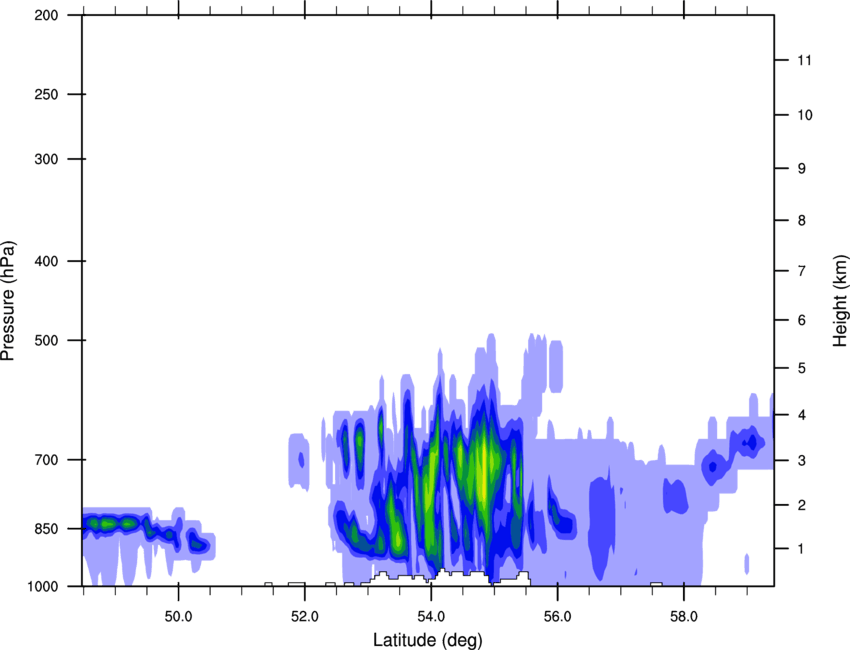Viewport: 850px width, 650px height.
Task: Click the 56.0 latitude label
Action: point(557,617)
